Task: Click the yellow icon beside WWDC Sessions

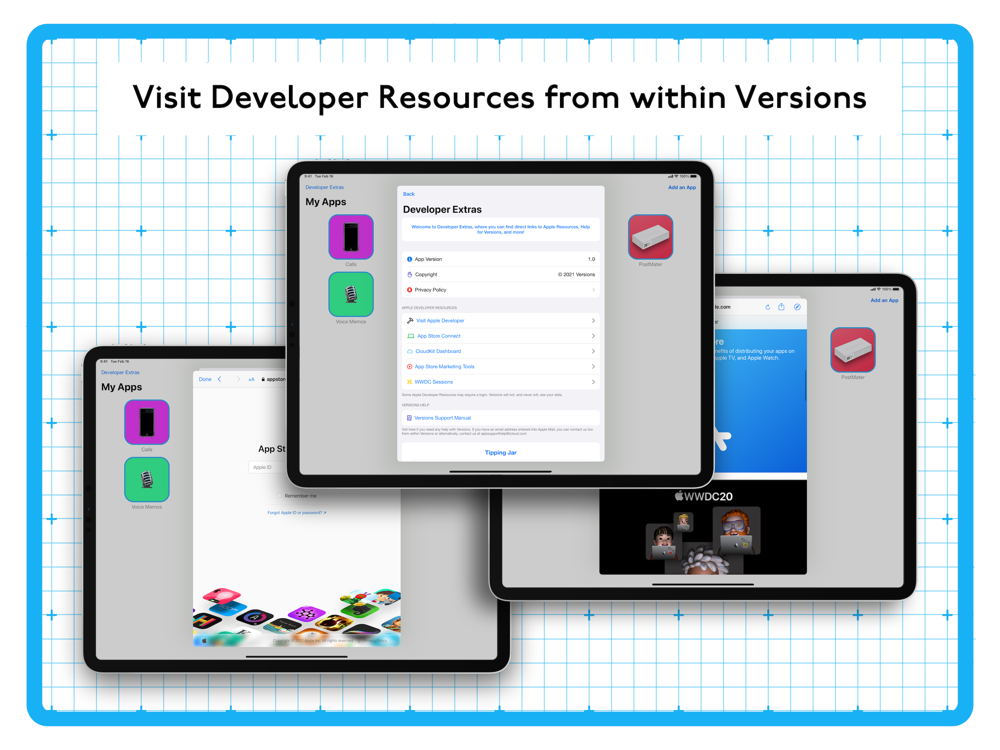Action: pos(409,382)
